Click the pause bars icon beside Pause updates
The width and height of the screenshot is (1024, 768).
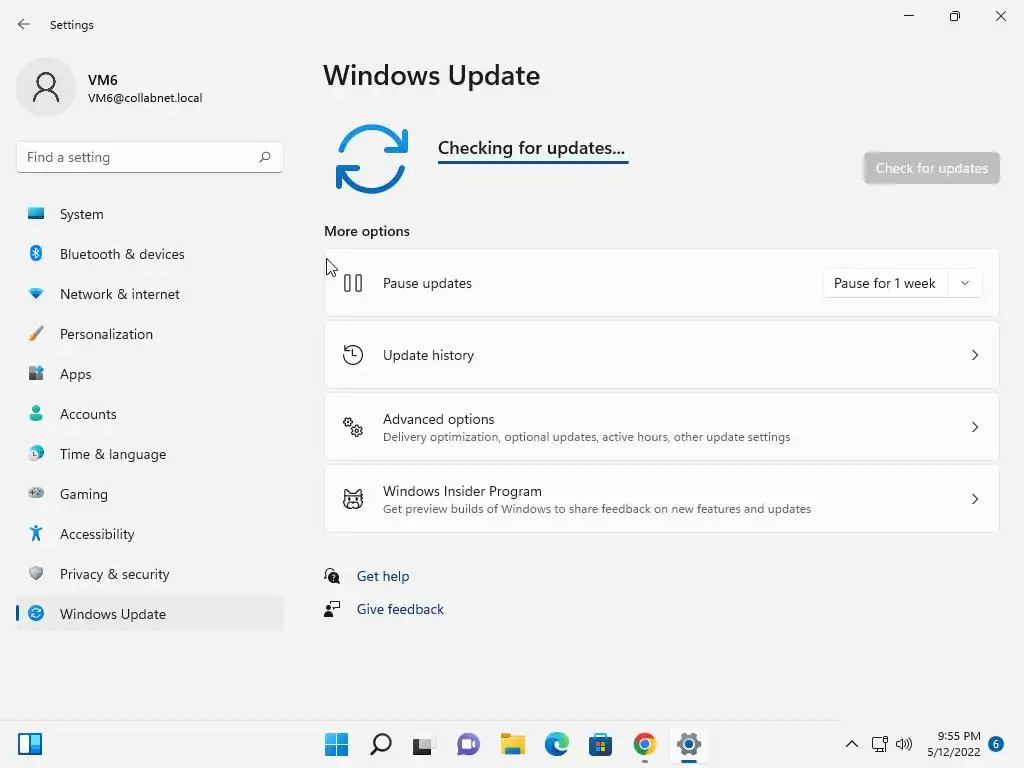(353, 283)
